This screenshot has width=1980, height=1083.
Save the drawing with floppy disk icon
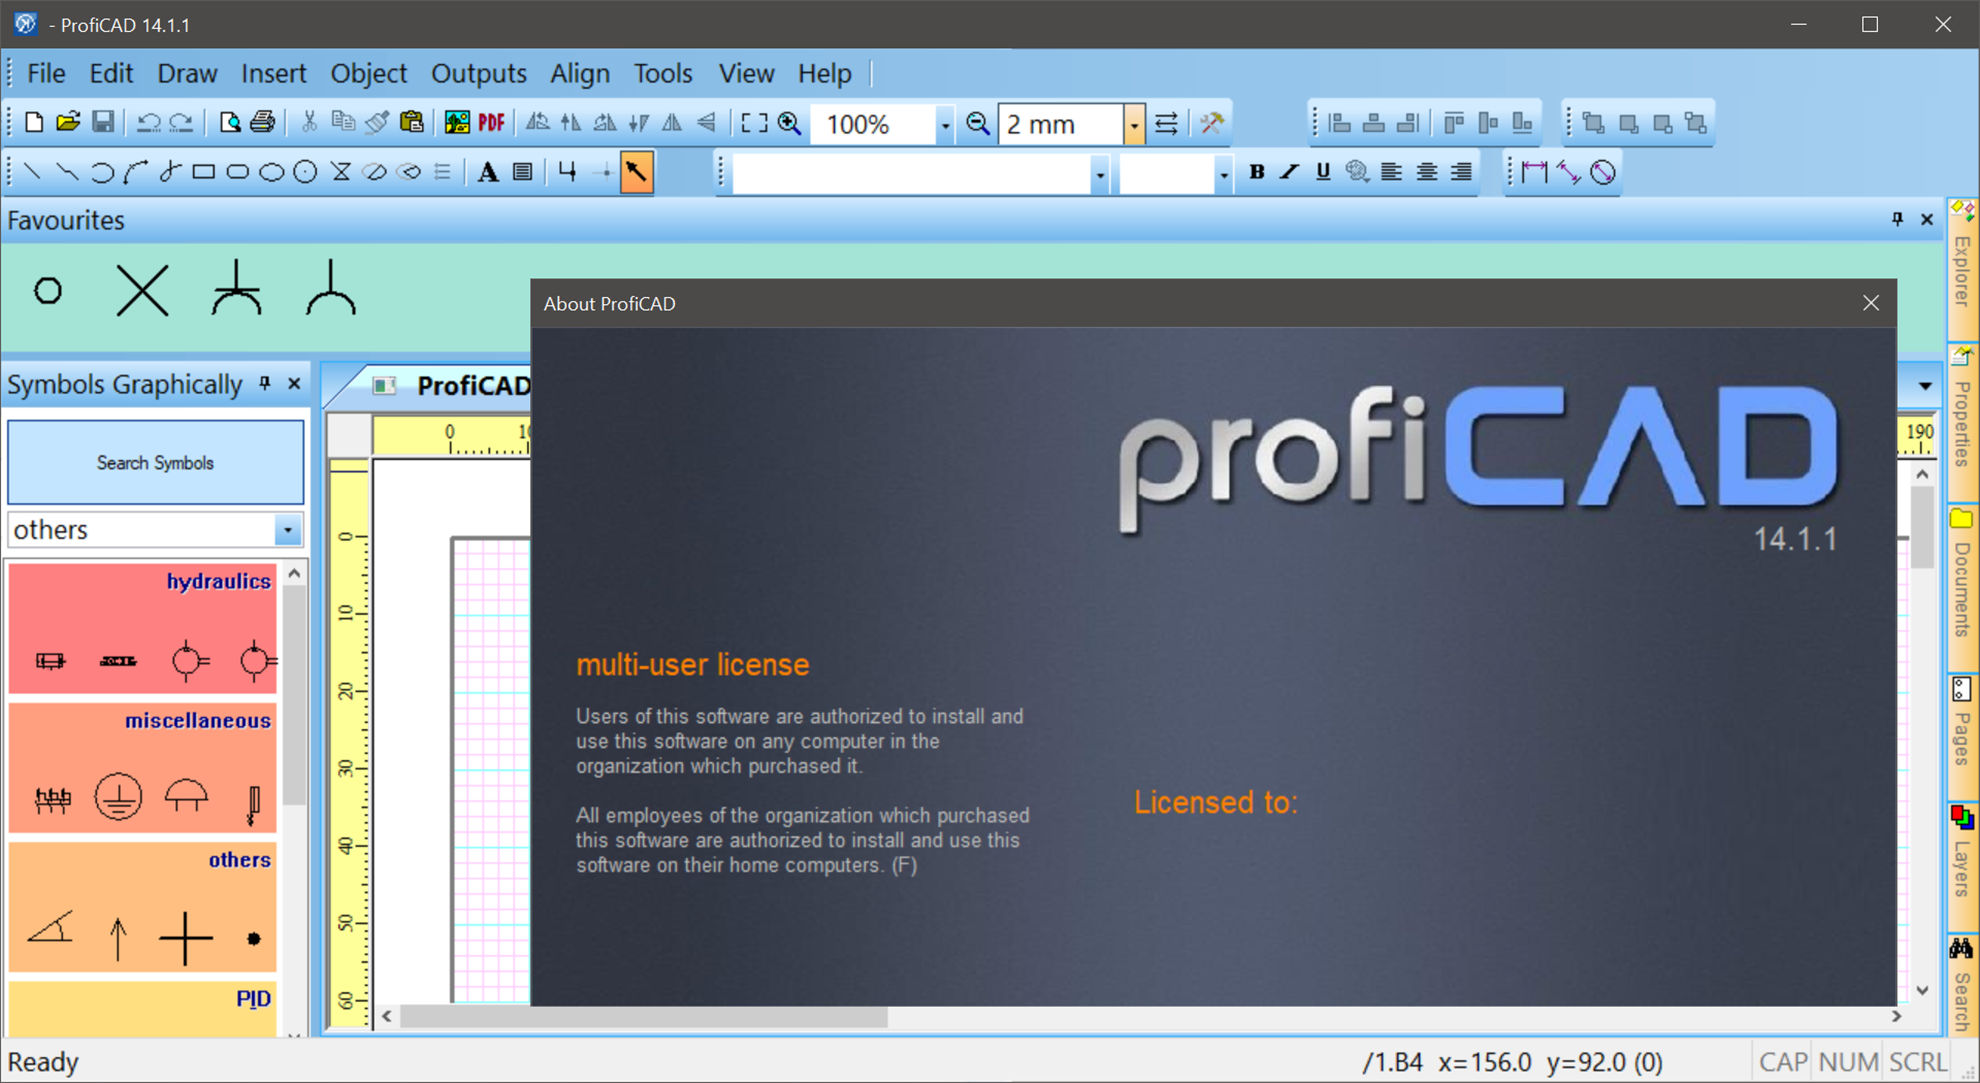(x=102, y=123)
